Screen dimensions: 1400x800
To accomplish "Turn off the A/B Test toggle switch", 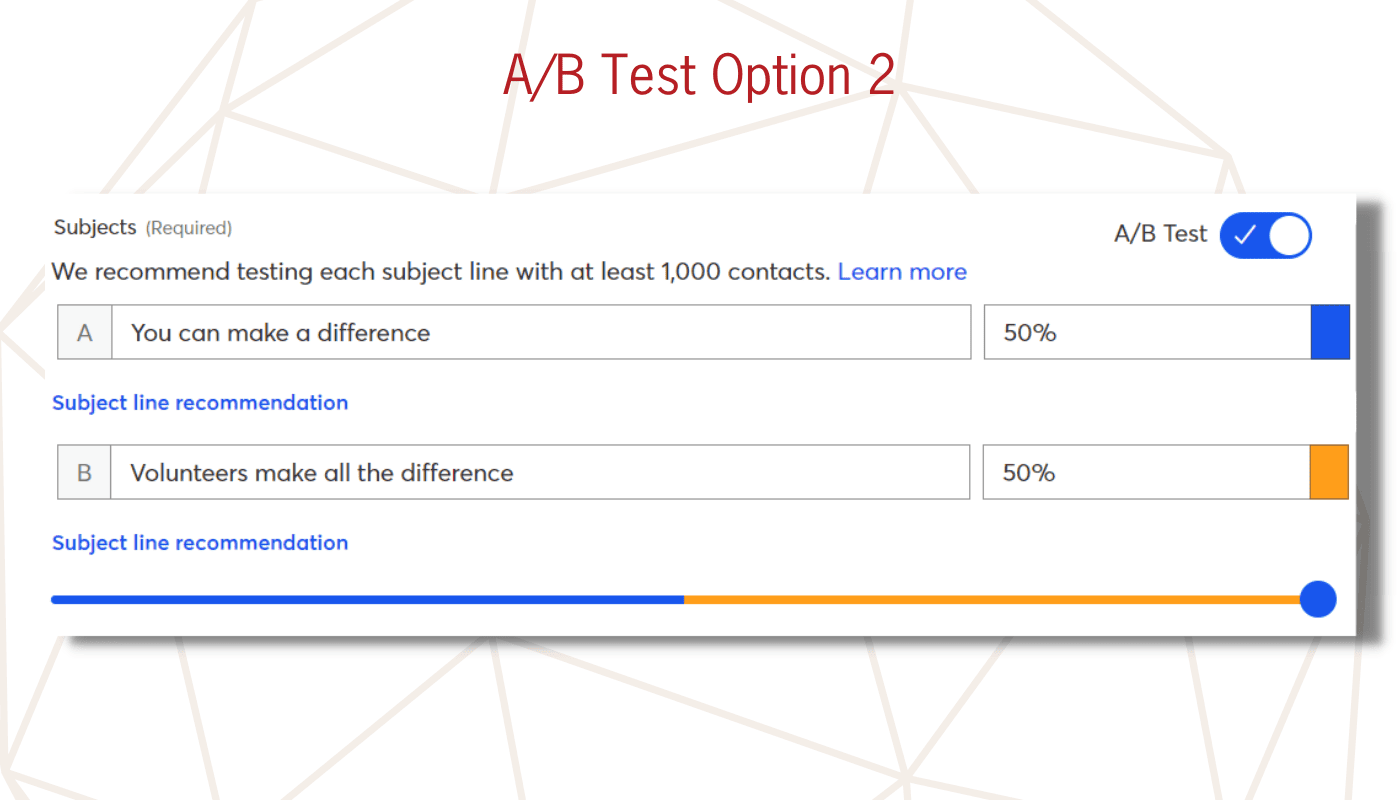I will (1265, 235).
